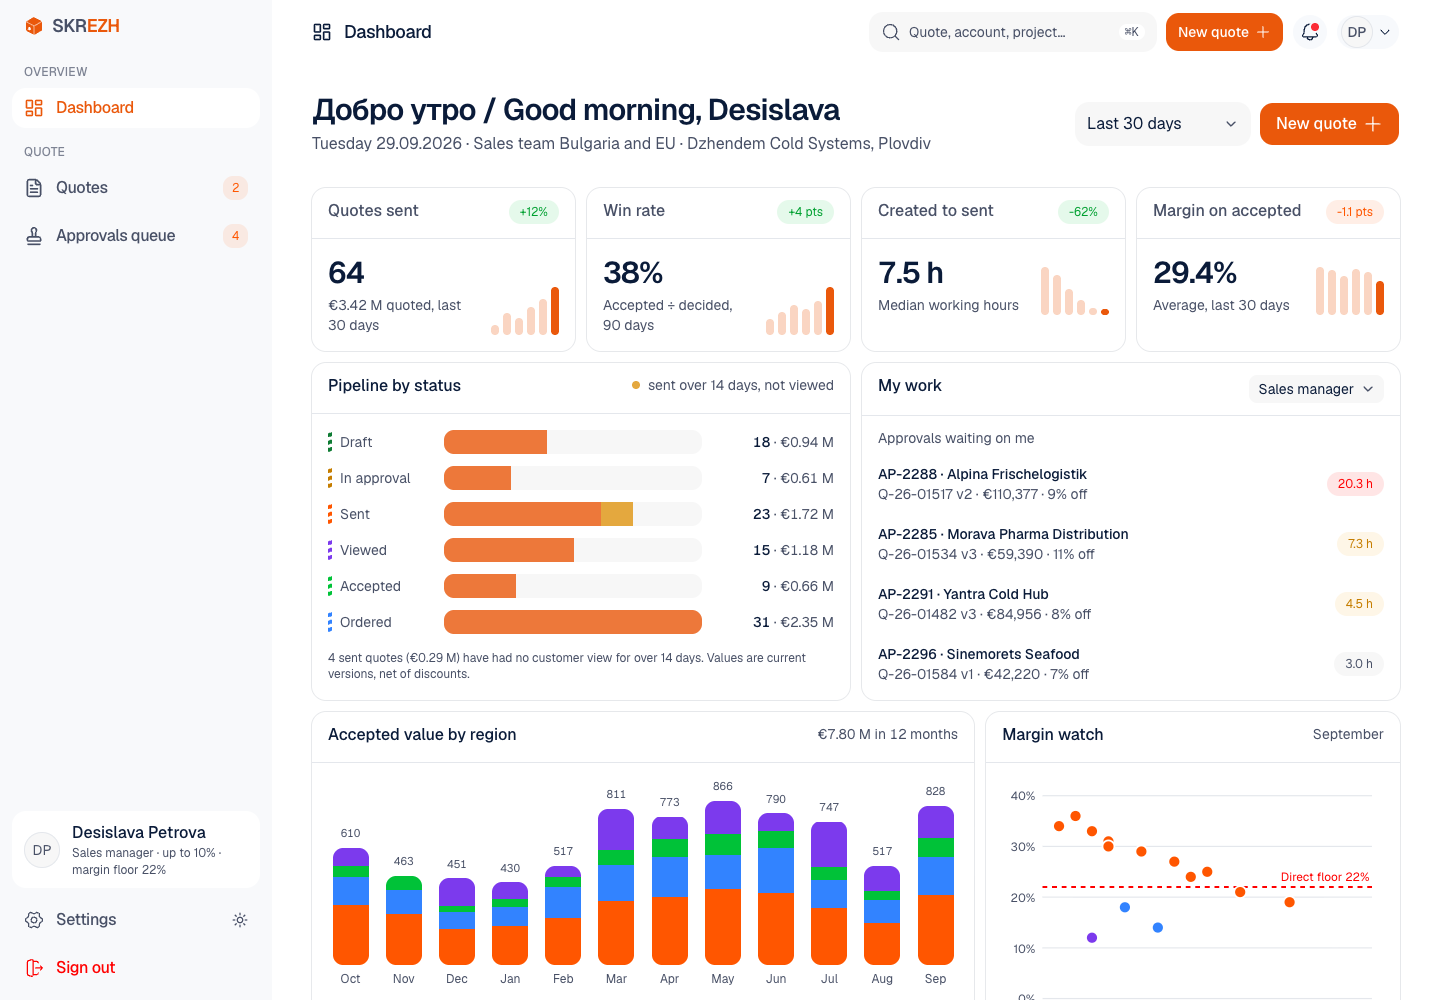1440x1000 pixels.
Task: Click the "€7.80 M in 12 months" total
Action: 888,735
